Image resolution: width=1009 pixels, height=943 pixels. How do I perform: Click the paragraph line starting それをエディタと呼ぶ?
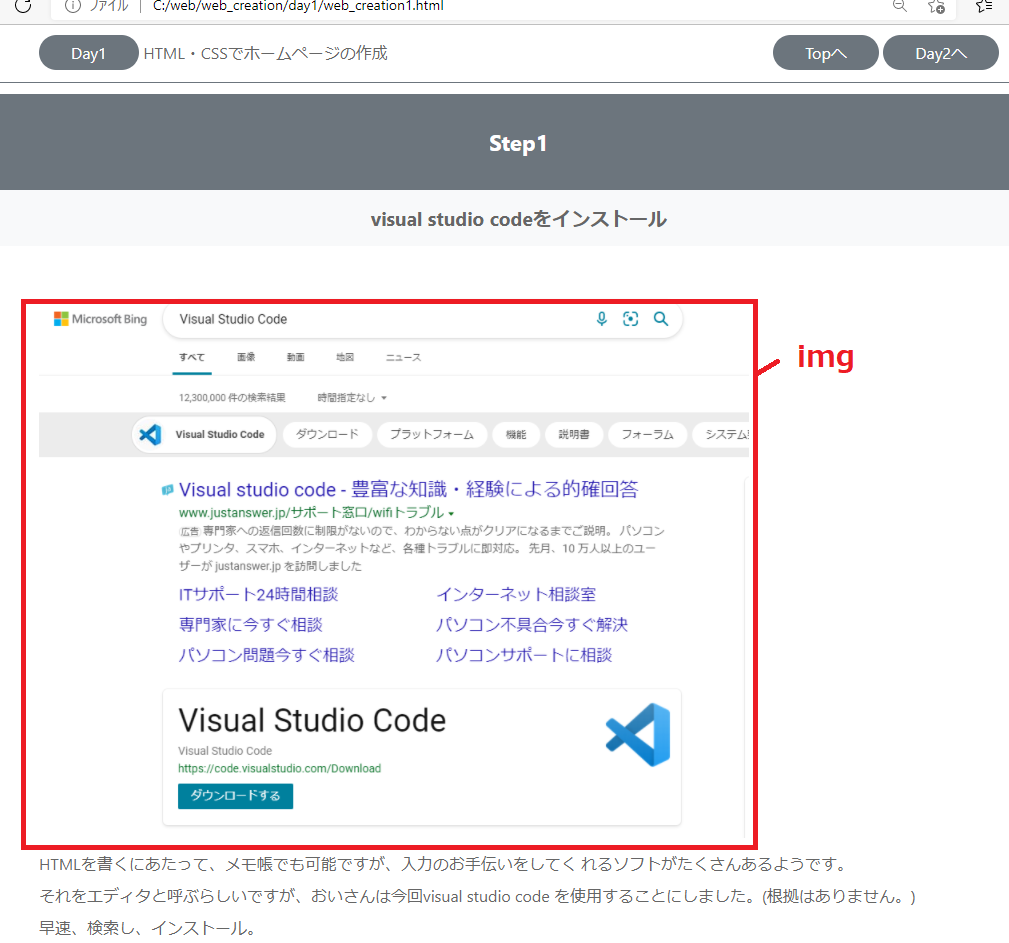pyautogui.click(x=477, y=896)
